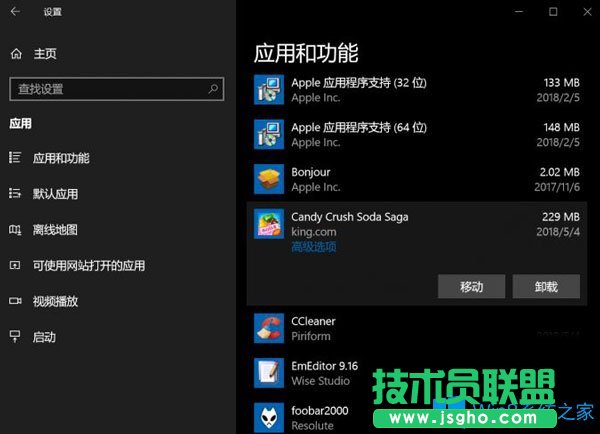This screenshot has width=600, height=434.
Task: Open 可使用网站打开的应用 section
Action: pos(89,265)
